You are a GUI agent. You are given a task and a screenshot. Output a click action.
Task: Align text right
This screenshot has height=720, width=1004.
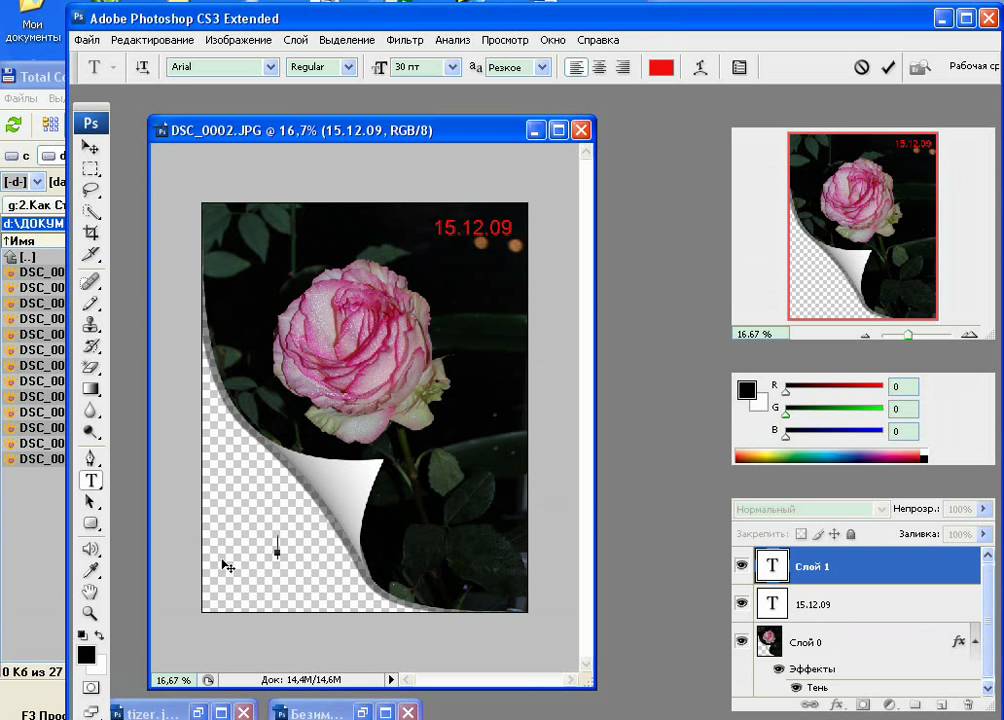point(622,67)
